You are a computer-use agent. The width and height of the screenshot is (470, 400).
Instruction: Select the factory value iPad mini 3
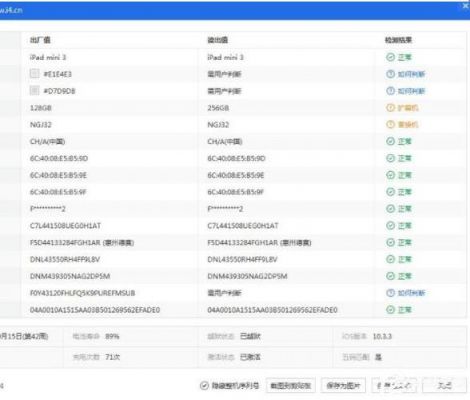tap(48, 57)
